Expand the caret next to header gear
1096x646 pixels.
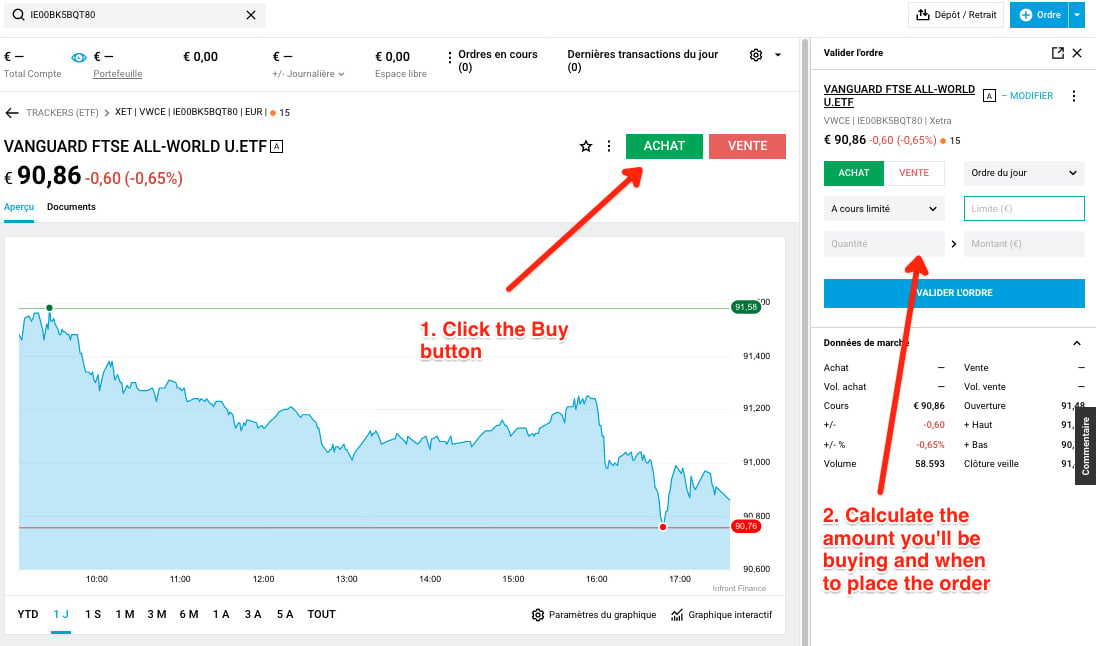coord(778,55)
